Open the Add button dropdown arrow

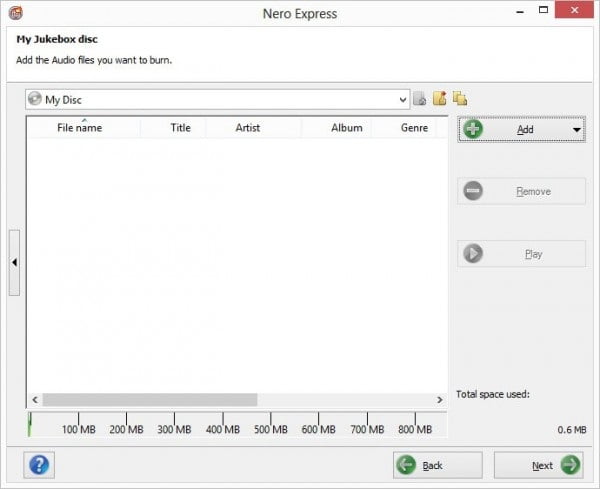pyautogui.click(x=577, y=130)
